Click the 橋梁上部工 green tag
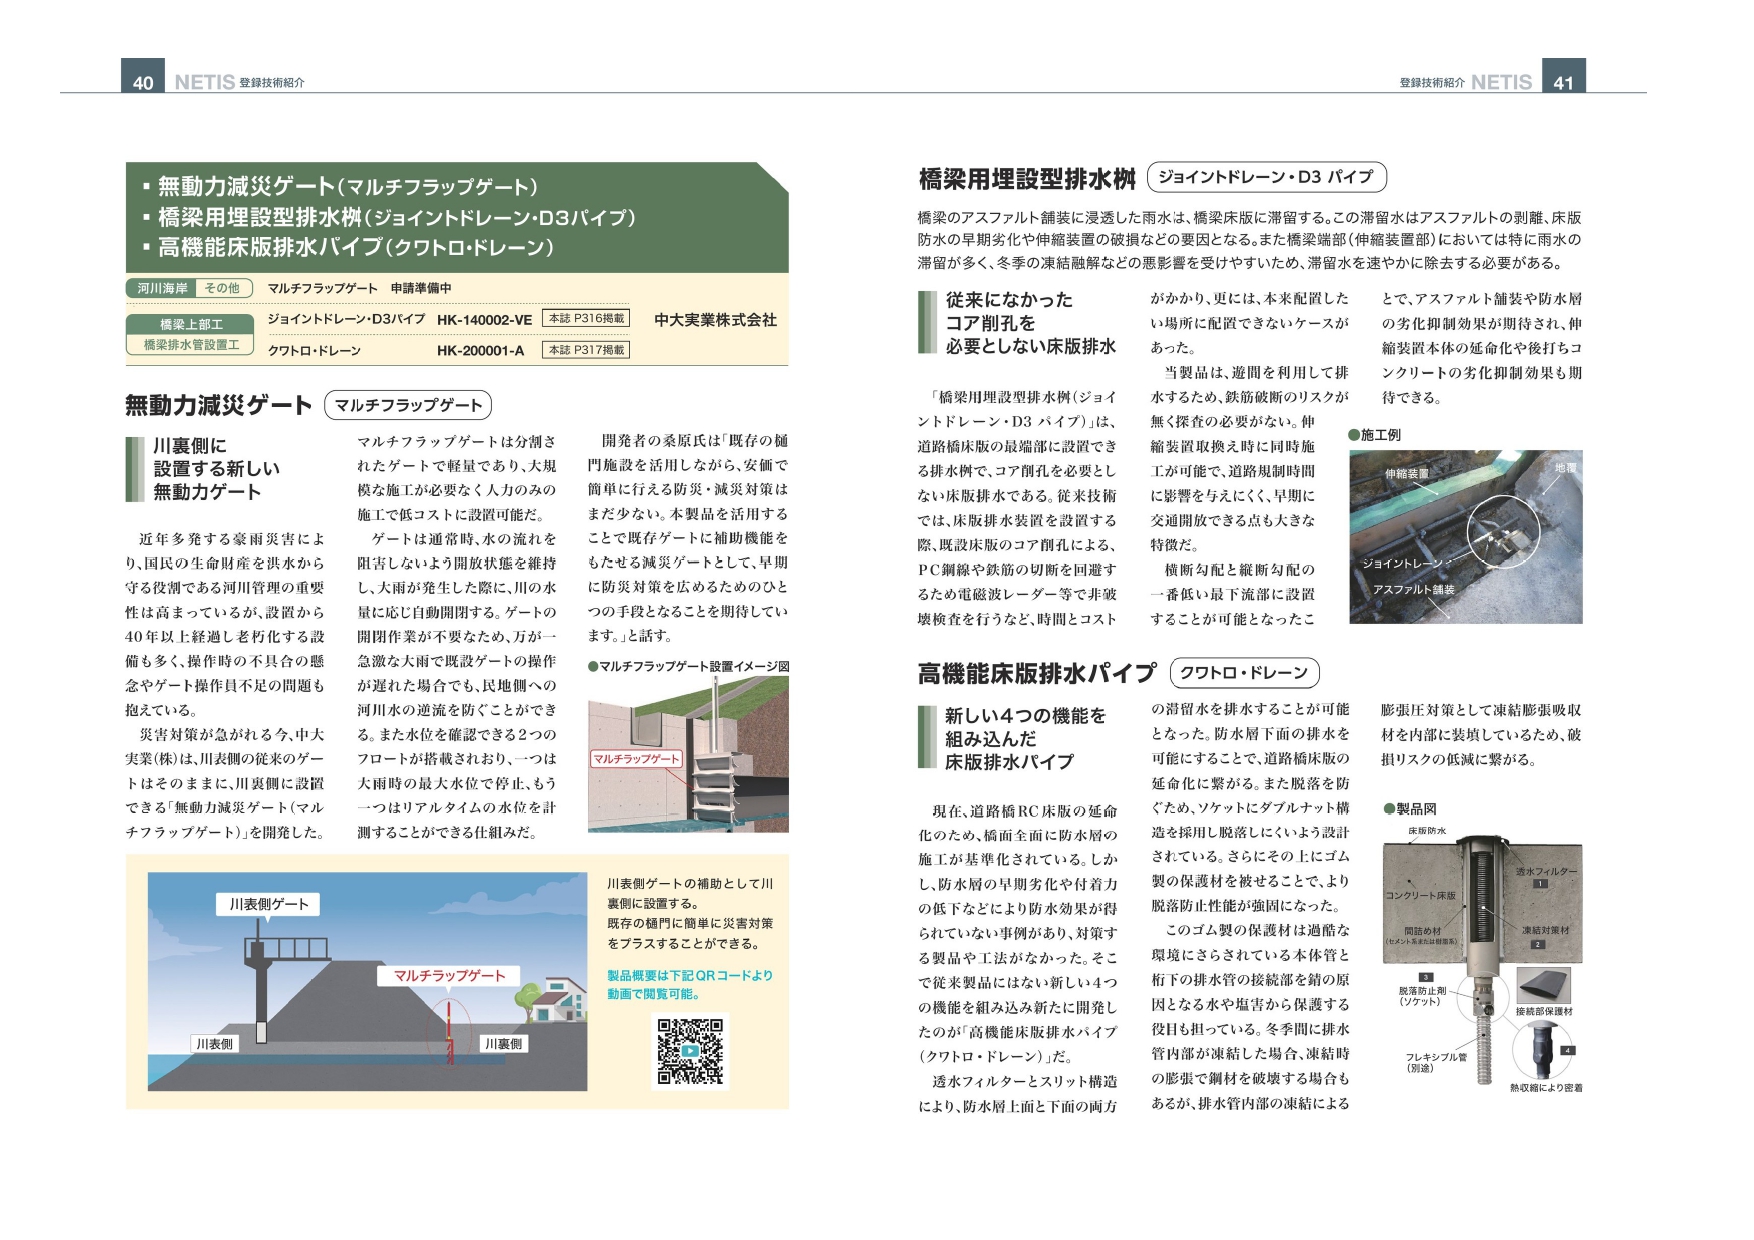The width and height of the screenshot is (1754, 1240). (x=191, y=324)
